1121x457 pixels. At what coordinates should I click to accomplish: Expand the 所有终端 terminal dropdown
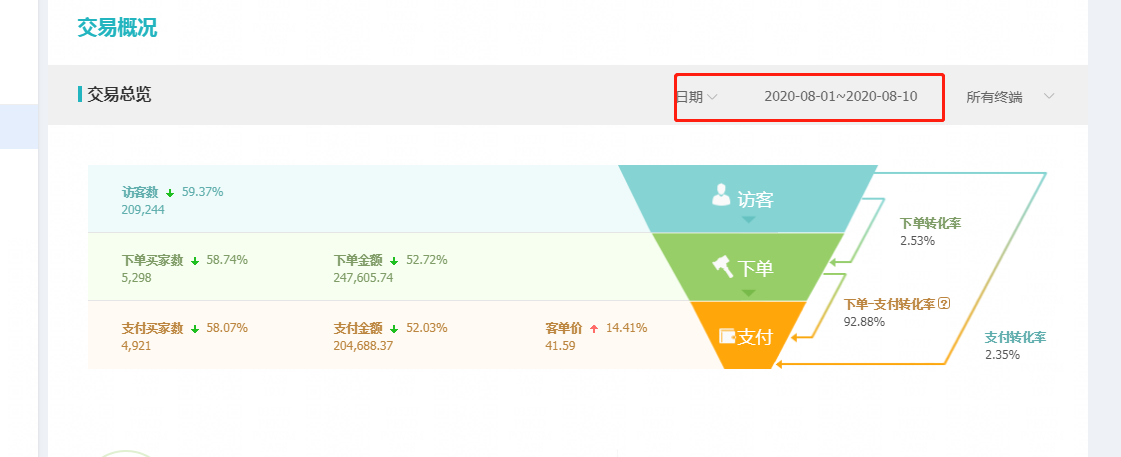pyautogui.click(x=1010, y=97)
